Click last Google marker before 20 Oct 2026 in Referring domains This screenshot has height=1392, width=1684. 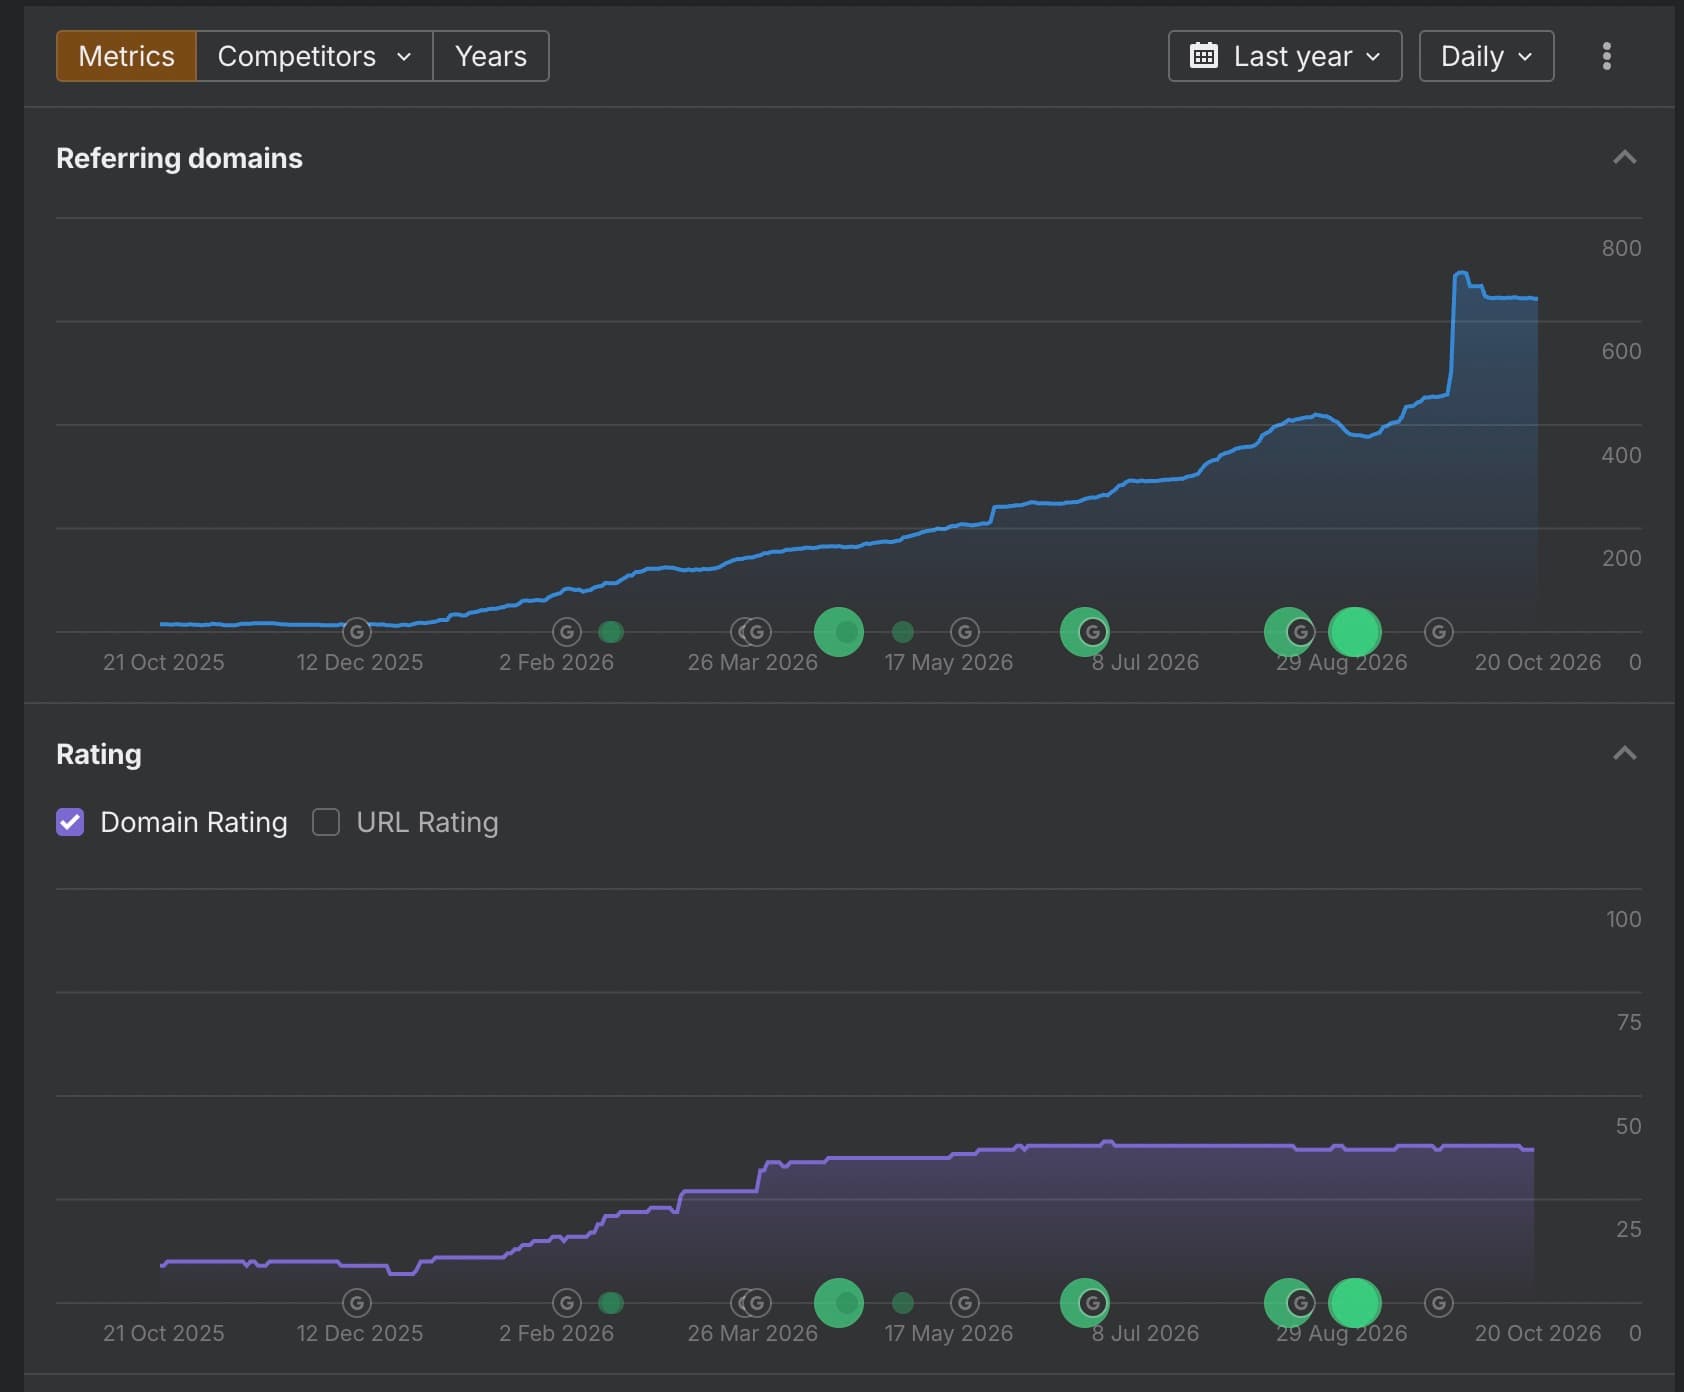tap(1439, 632)
